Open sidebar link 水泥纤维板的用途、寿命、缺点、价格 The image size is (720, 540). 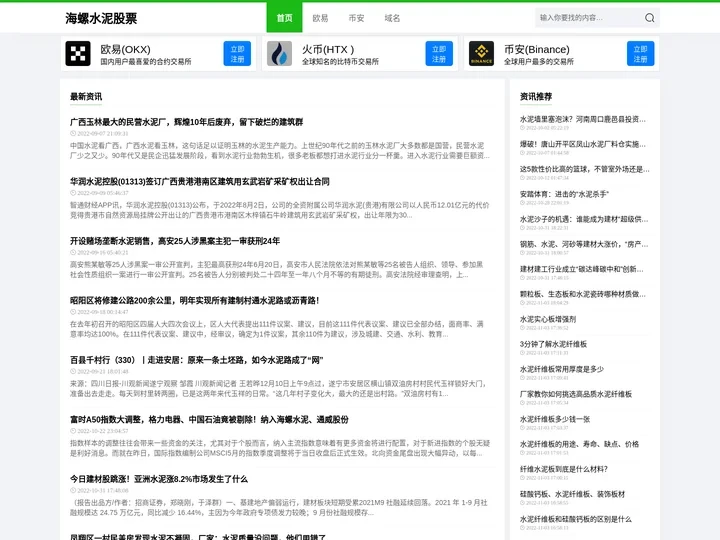point(579,444)
